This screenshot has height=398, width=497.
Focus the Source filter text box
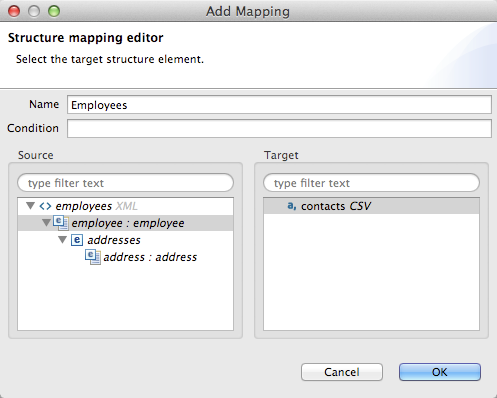point(125,183)
